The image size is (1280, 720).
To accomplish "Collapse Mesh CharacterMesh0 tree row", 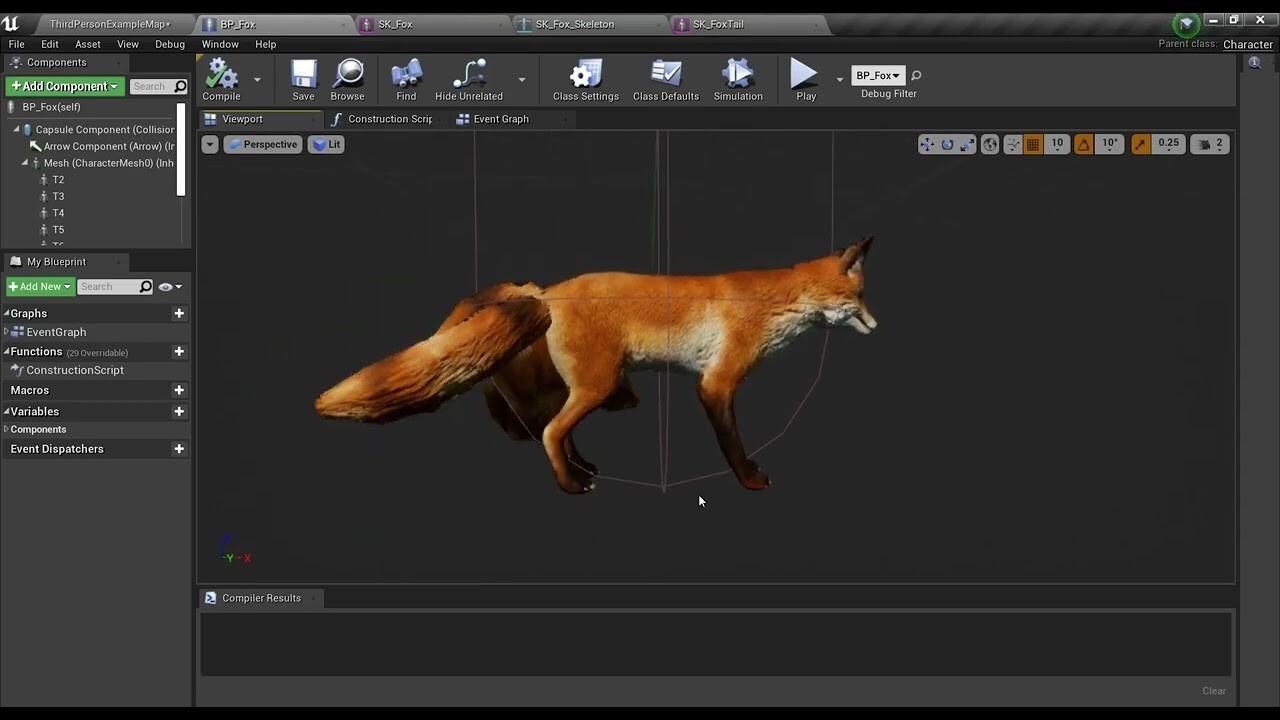I will click(25, 163).
